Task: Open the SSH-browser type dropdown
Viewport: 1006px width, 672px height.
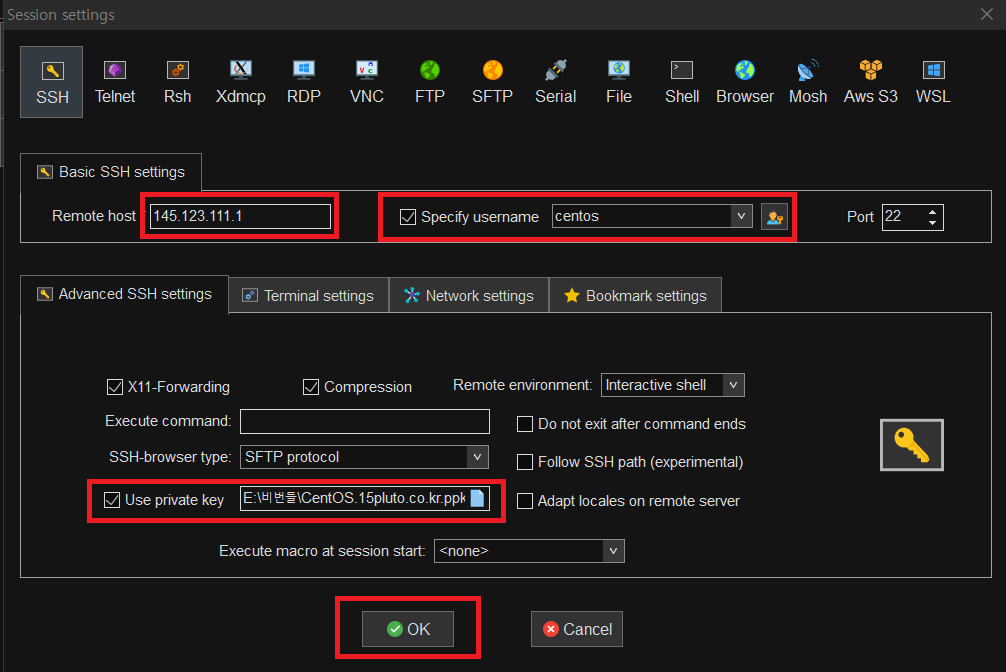Action: [477, 457]
